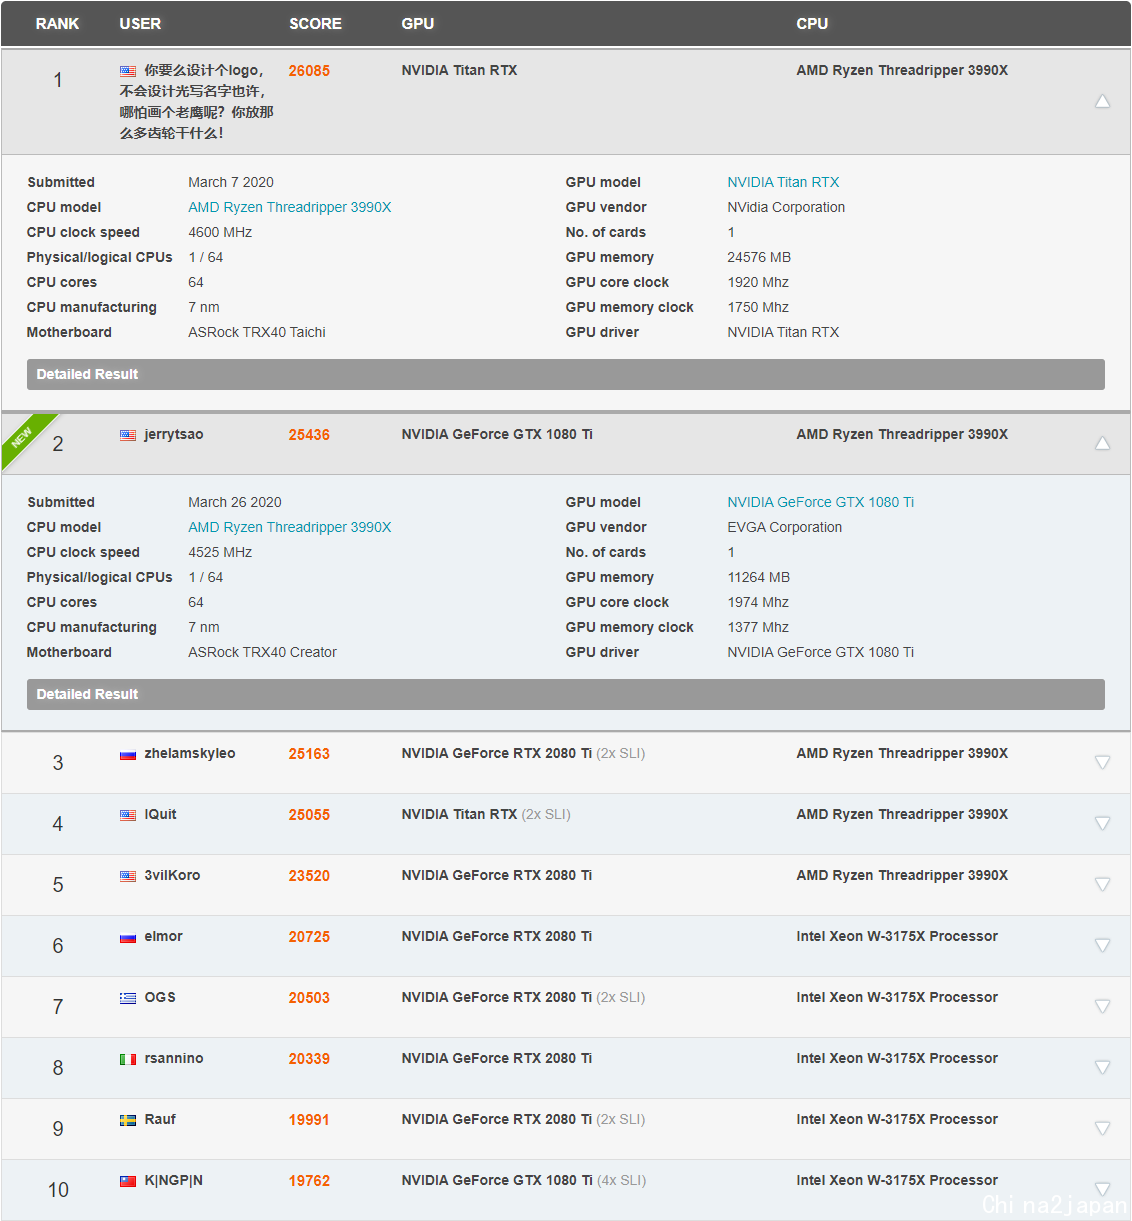Screen dimensions: 1132x1221
Task: Expand elmor row details arrow
Action: pos(1102,945)
